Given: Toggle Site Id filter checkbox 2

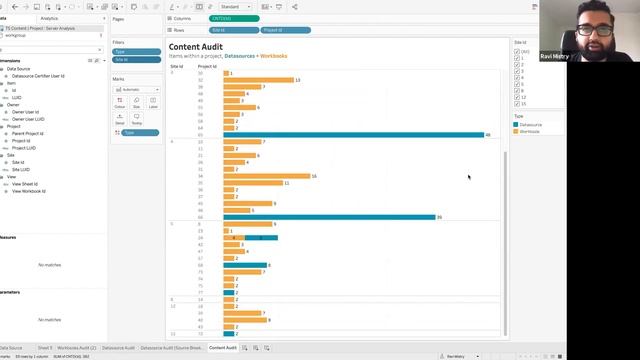Looking at the screenshot, I should click(517, 65).
